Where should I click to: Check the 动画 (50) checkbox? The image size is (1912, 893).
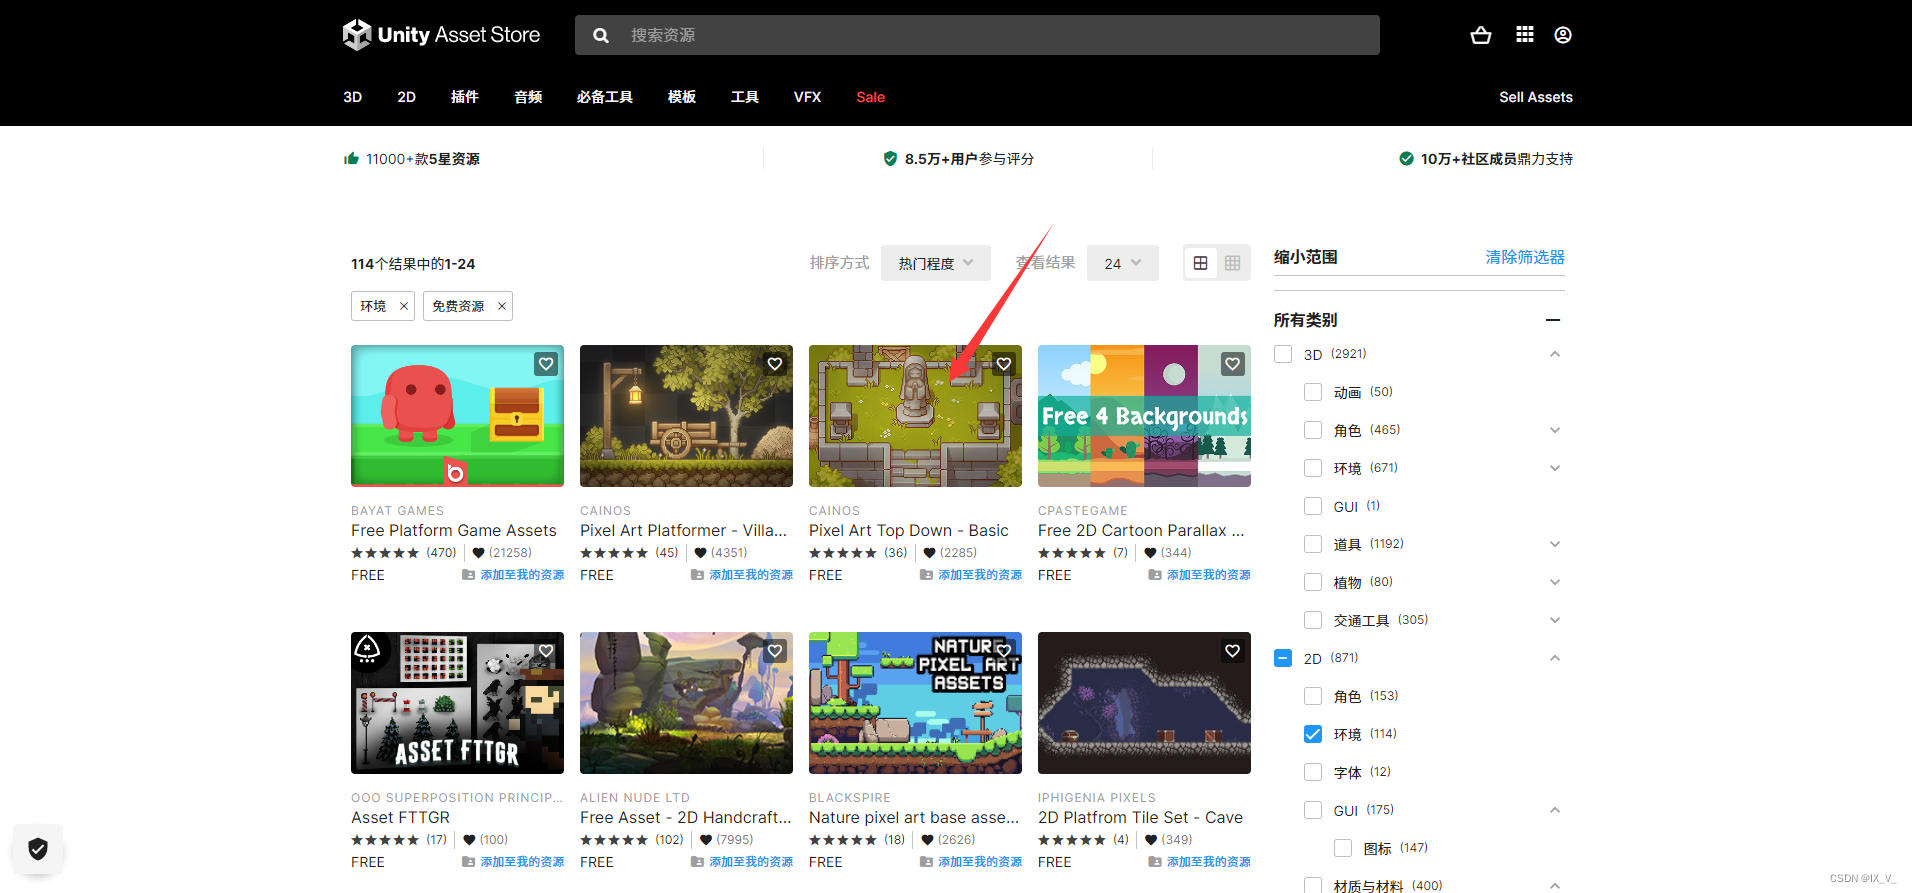pos(1313,392)
